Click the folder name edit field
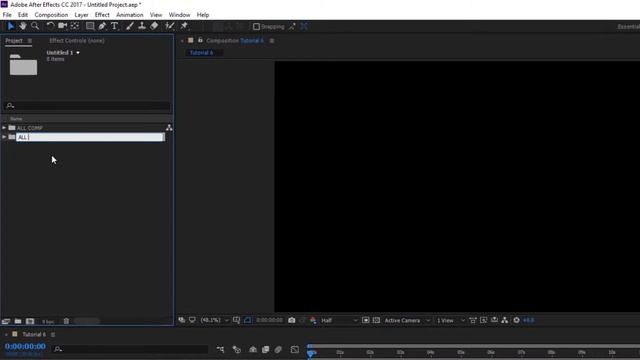Viewport: 640px width, 360px height. point(90,137)
